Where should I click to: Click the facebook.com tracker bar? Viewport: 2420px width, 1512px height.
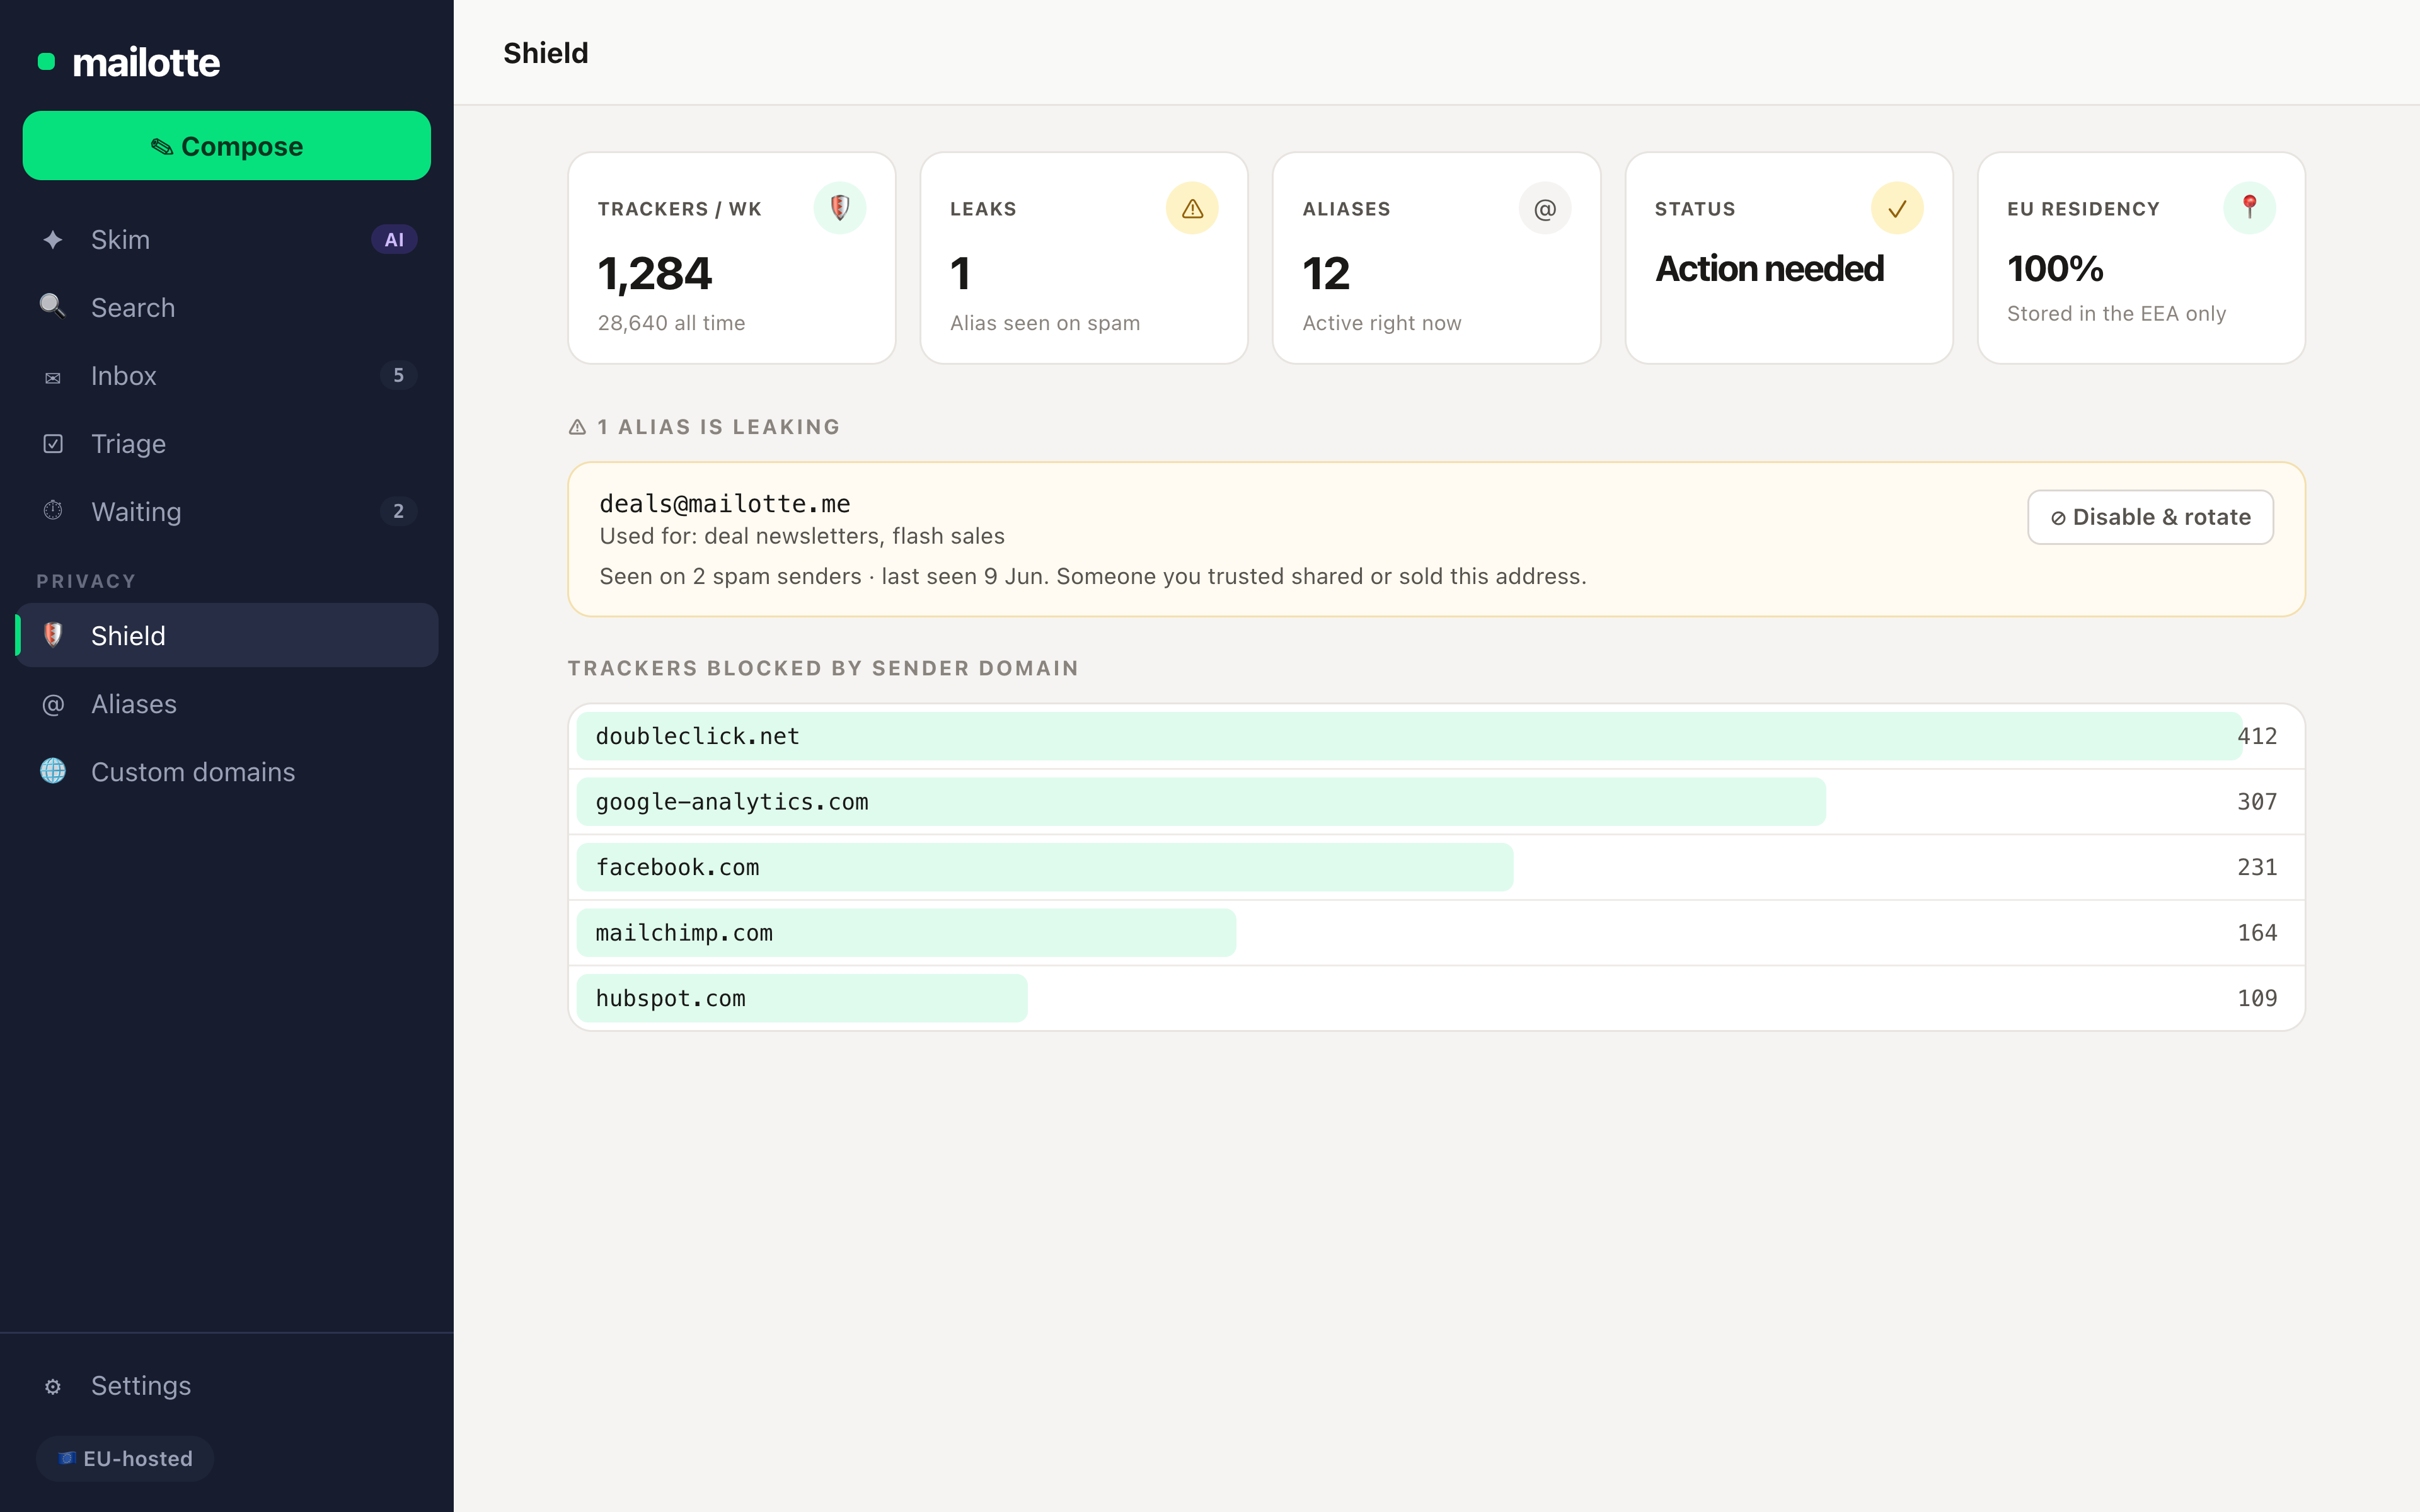click(1045, 867)
